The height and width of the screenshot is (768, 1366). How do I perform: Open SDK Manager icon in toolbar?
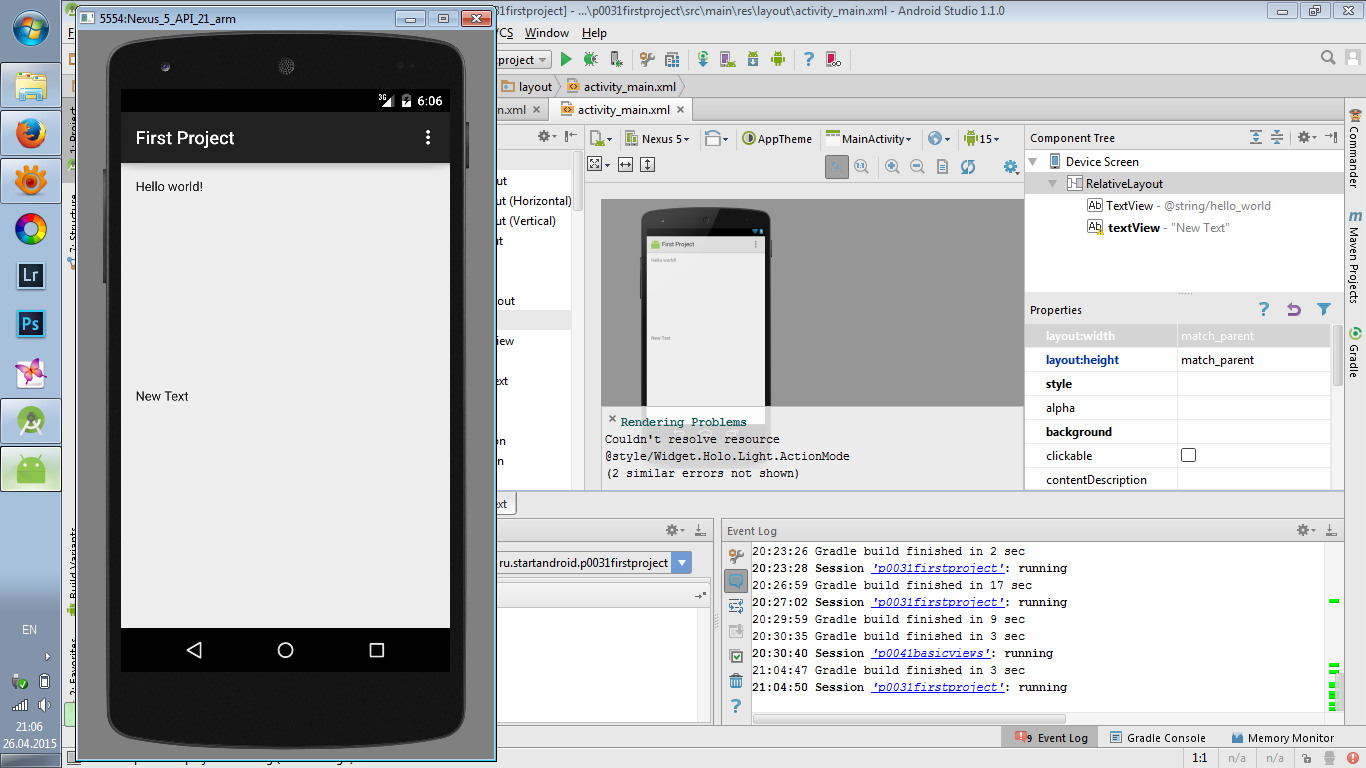[x=753, y=60]
